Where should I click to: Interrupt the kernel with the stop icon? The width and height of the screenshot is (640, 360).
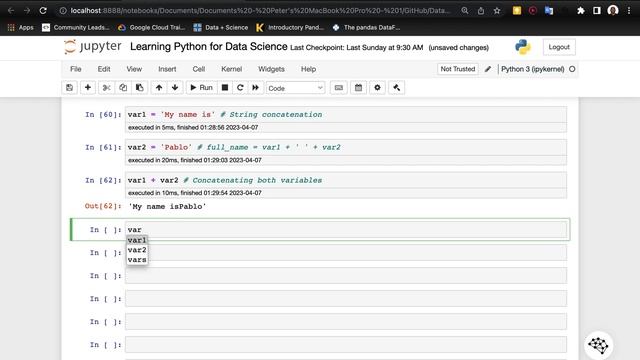tap(225, 88)
